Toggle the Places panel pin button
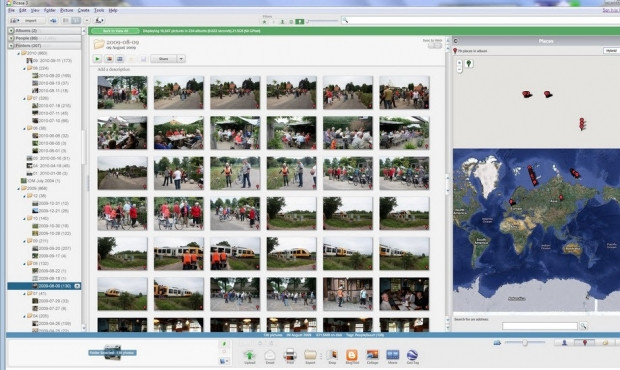The image size is (620, 370). [585, 343]
